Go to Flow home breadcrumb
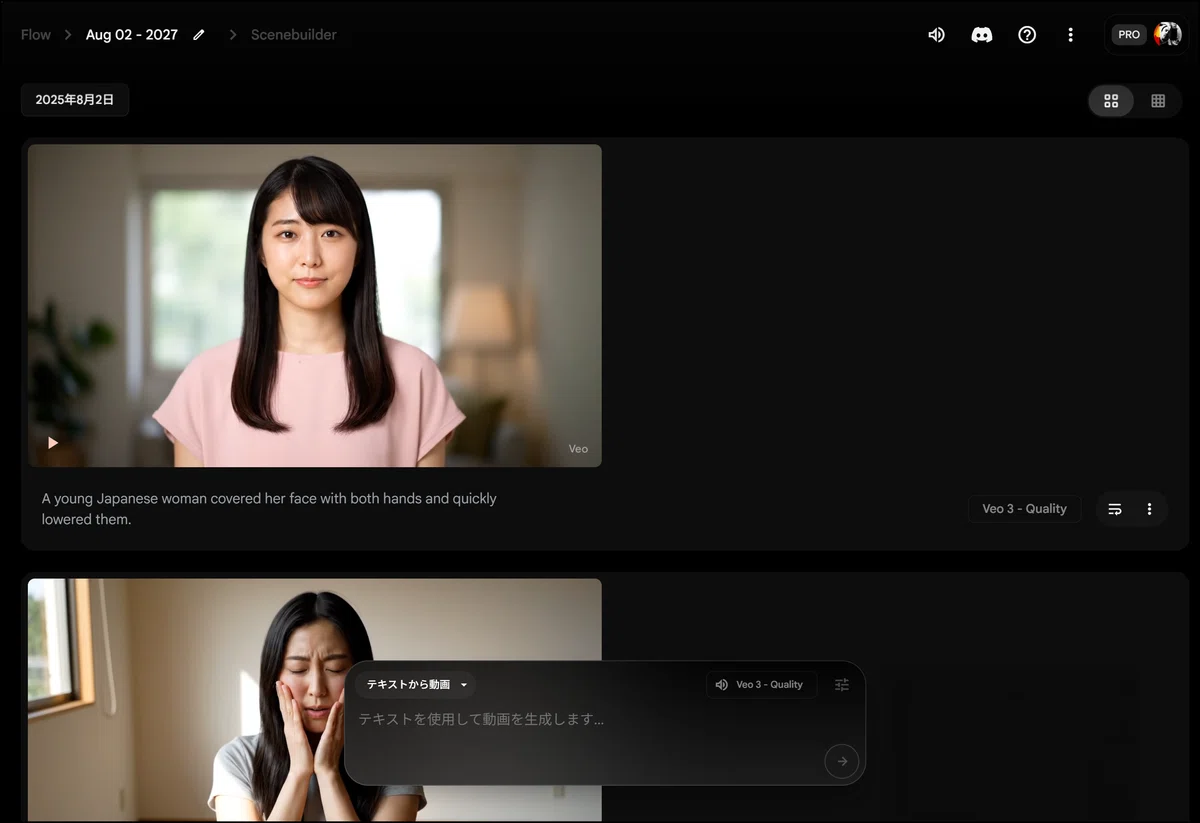The image size is (1200, 823). 36,35
